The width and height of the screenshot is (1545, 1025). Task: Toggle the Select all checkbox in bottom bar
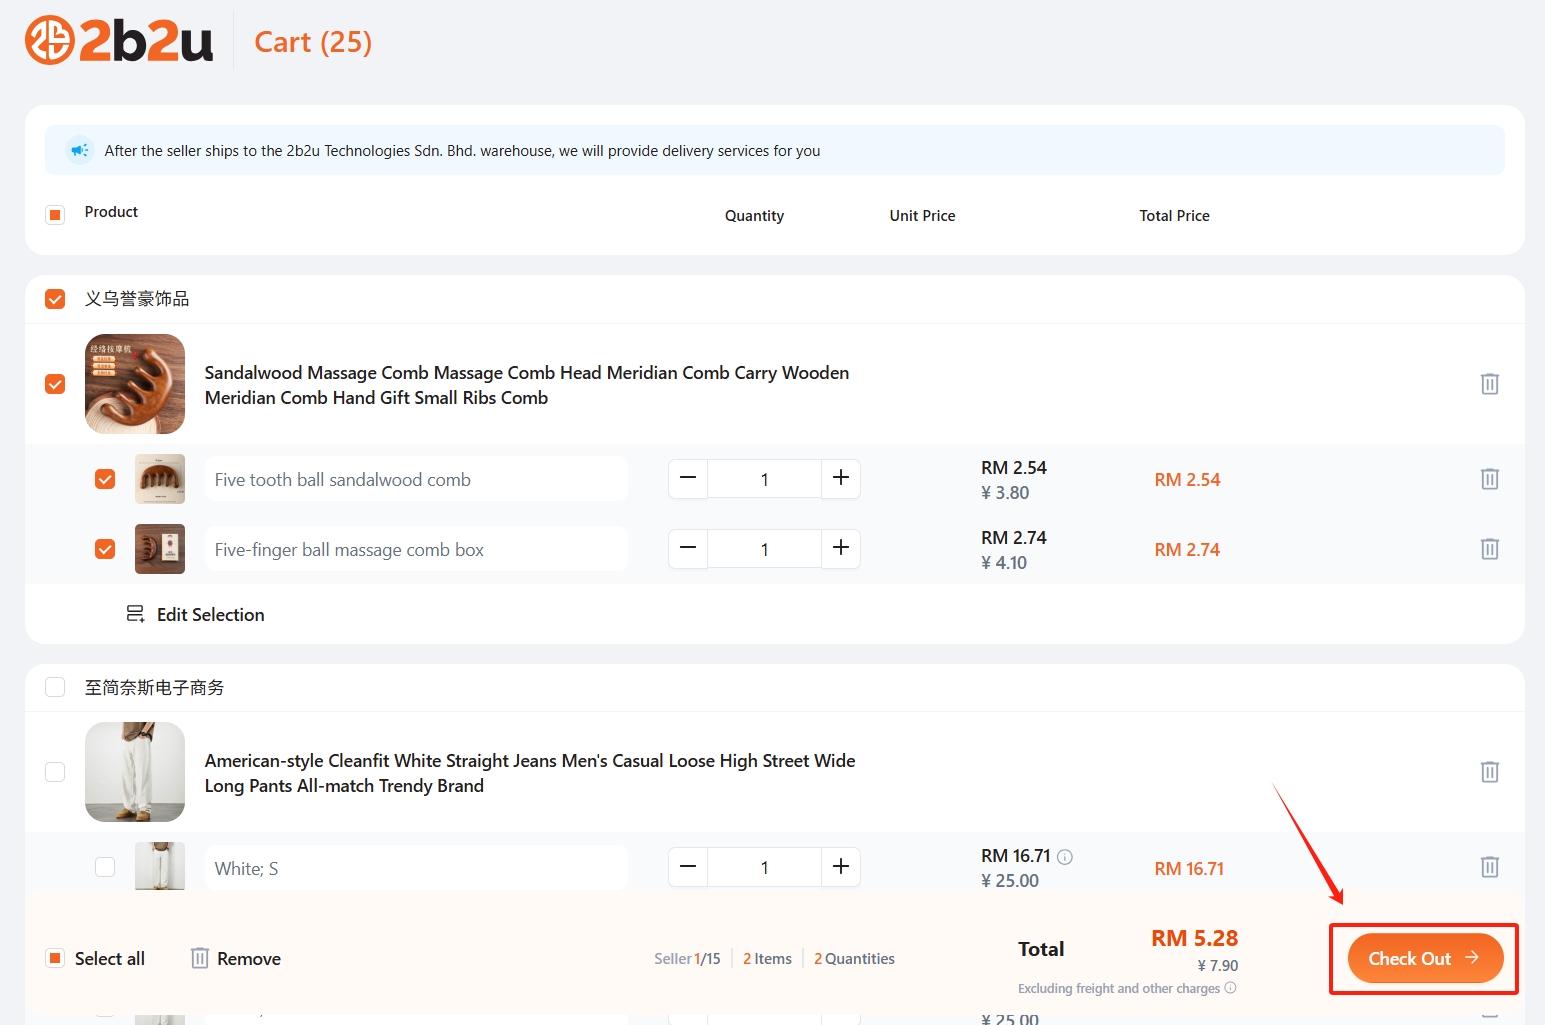coord(55,958)
